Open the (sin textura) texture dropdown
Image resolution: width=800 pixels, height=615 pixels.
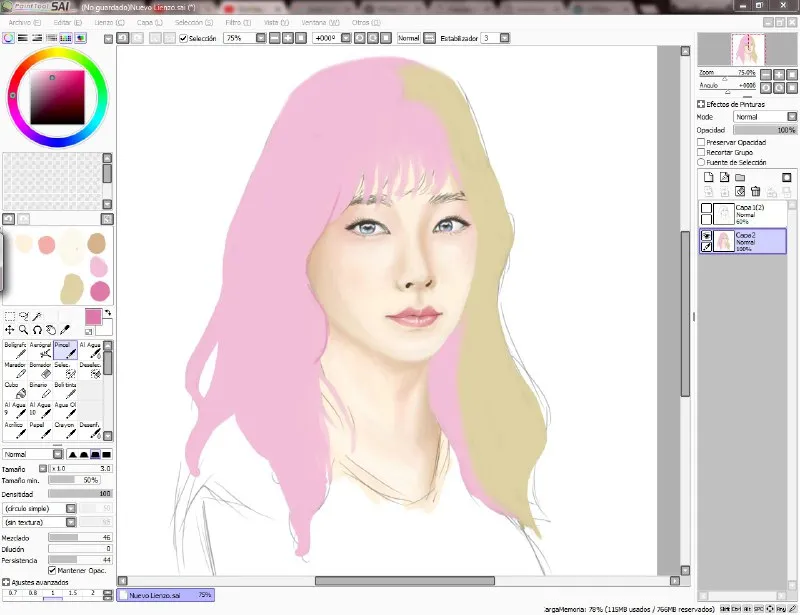tap(71, 522)
